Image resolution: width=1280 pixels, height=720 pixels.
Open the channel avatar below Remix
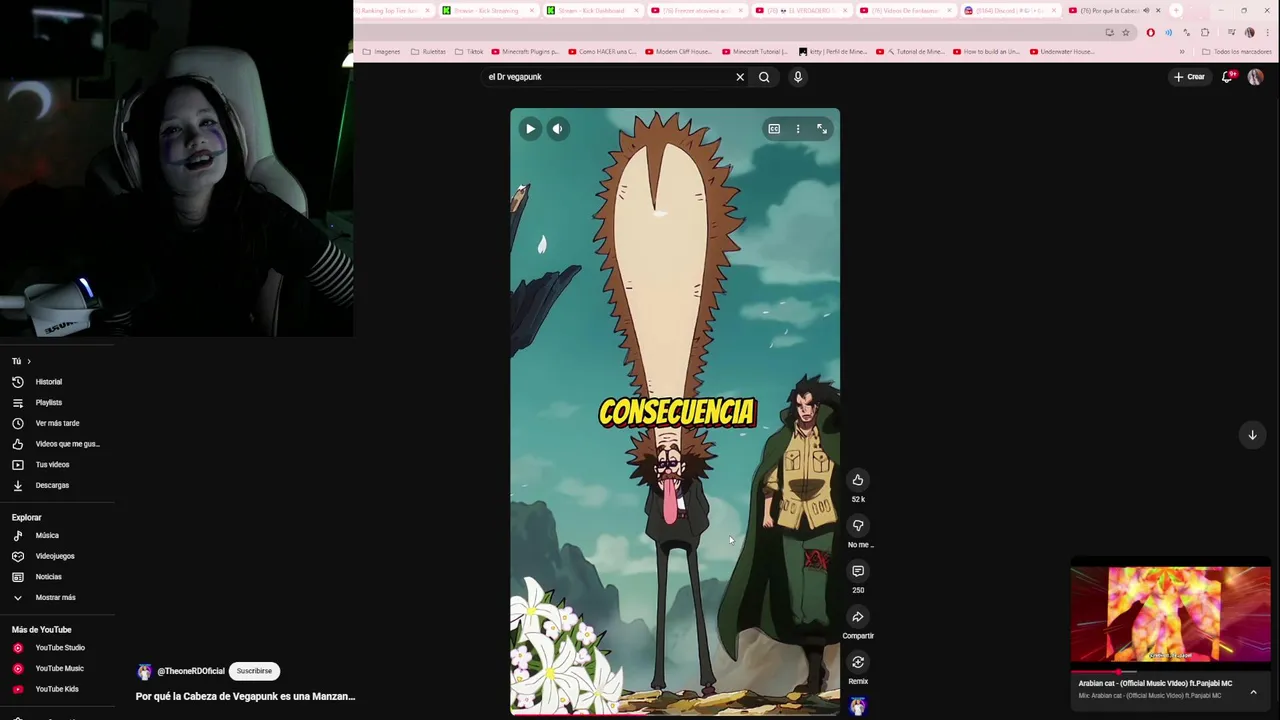point(858,706)
